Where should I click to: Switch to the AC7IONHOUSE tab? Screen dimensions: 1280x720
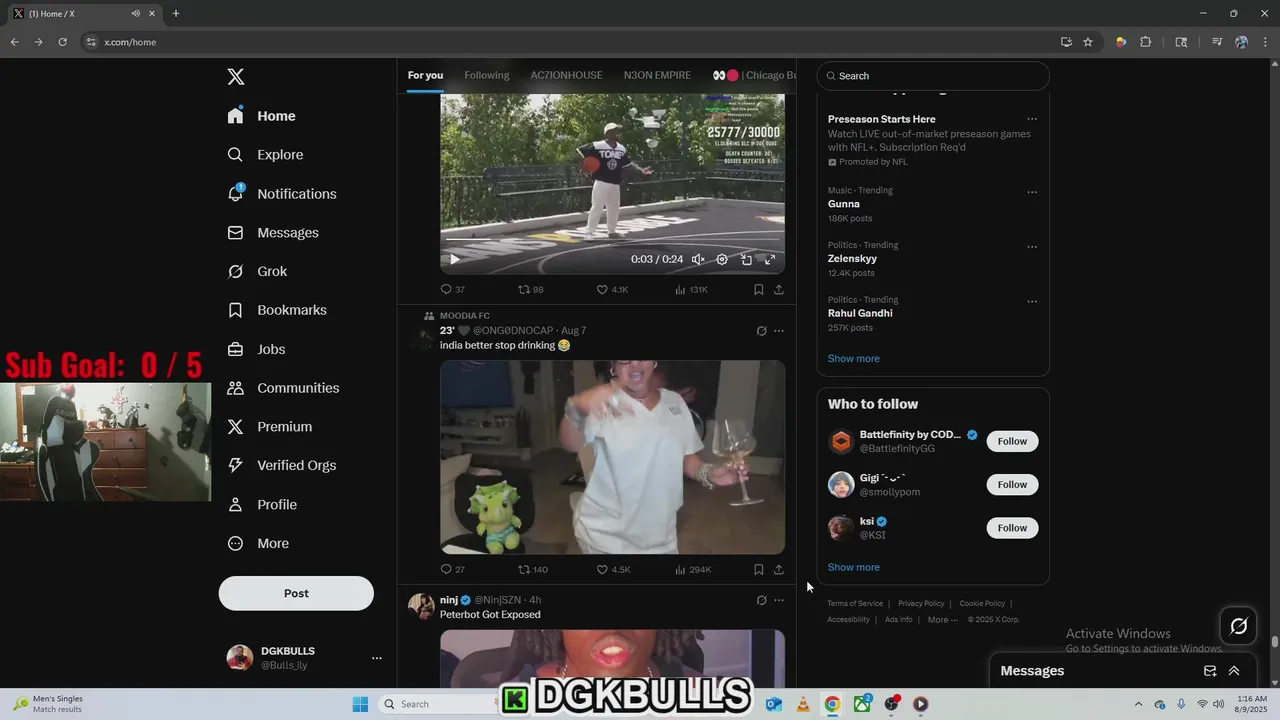coord(566,75)
